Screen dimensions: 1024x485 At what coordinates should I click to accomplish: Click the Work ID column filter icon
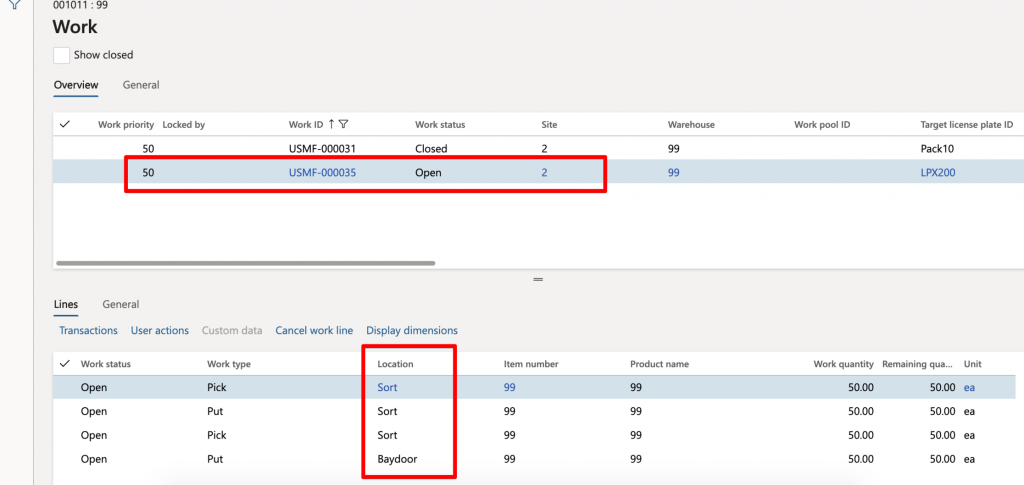(x=344, y=124)
